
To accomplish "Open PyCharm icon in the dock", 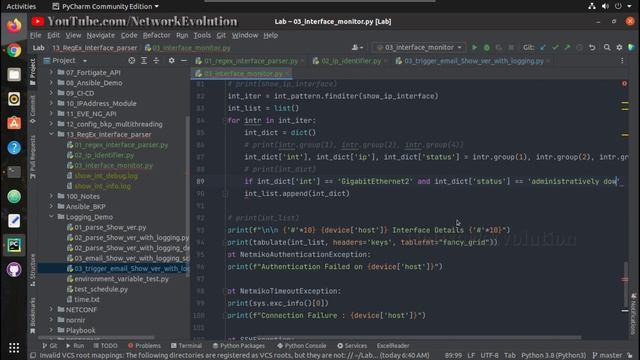I will tap(14, 245).
